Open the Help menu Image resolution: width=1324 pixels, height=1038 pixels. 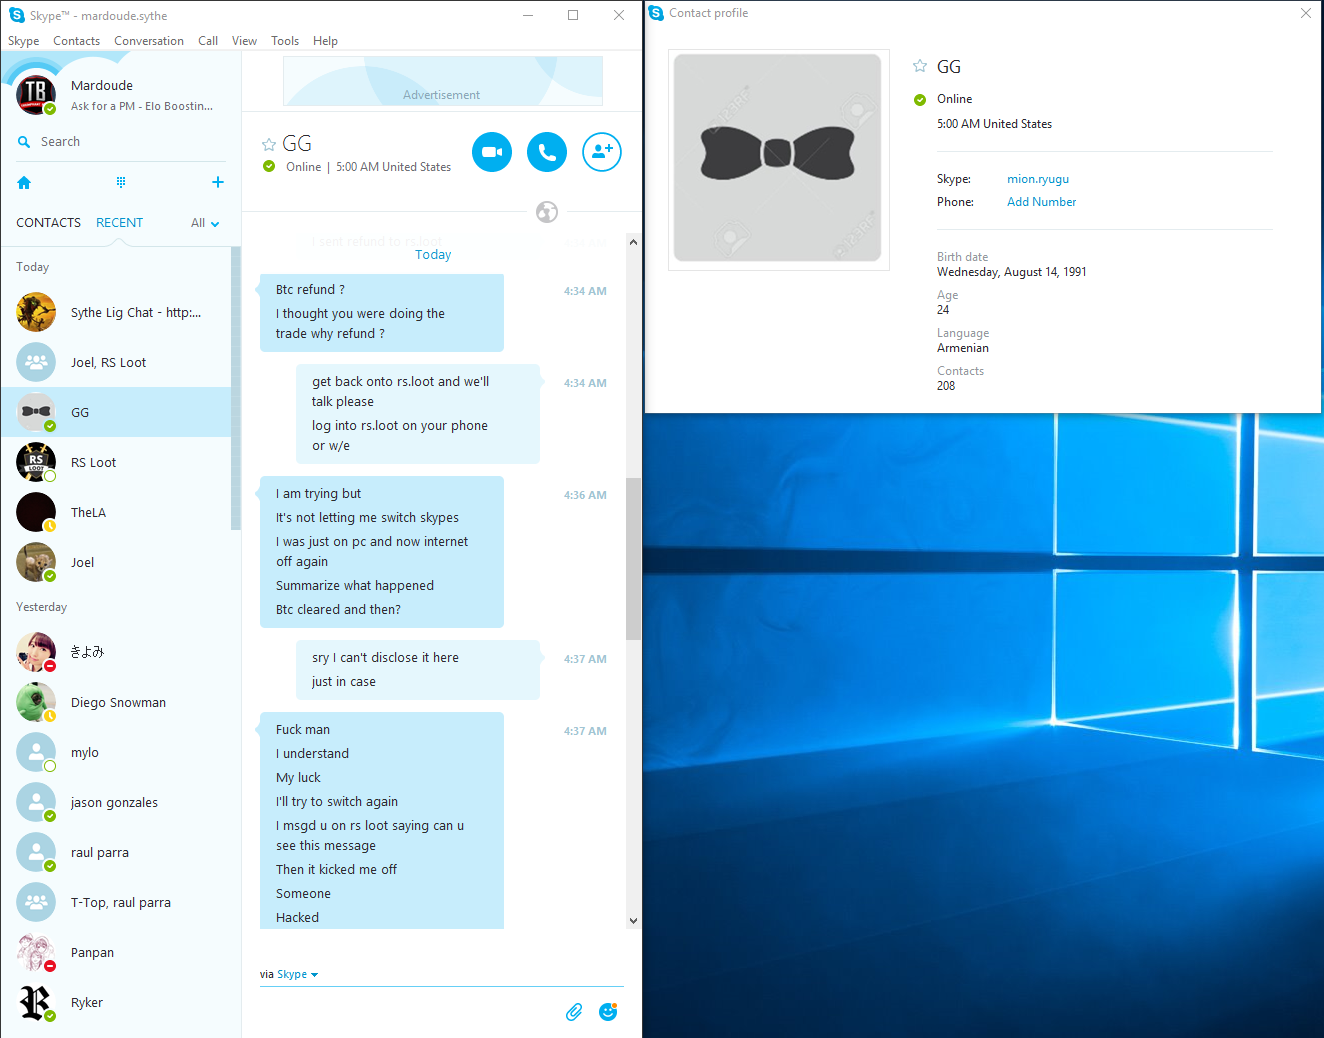(x=325, y=41)
